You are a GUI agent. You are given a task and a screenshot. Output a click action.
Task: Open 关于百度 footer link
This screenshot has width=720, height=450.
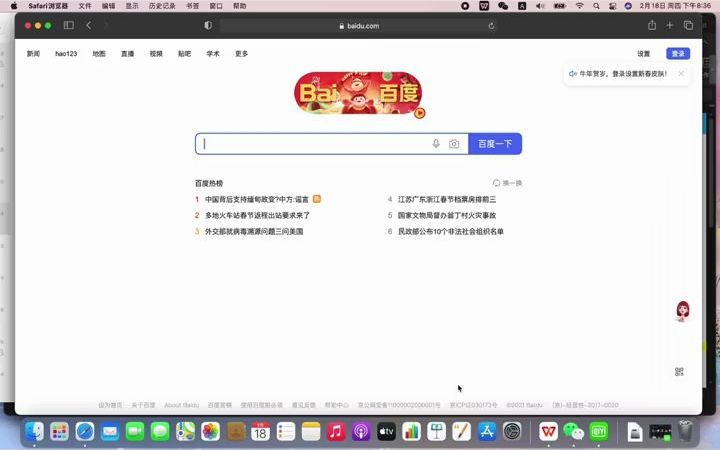pos(143,405)
